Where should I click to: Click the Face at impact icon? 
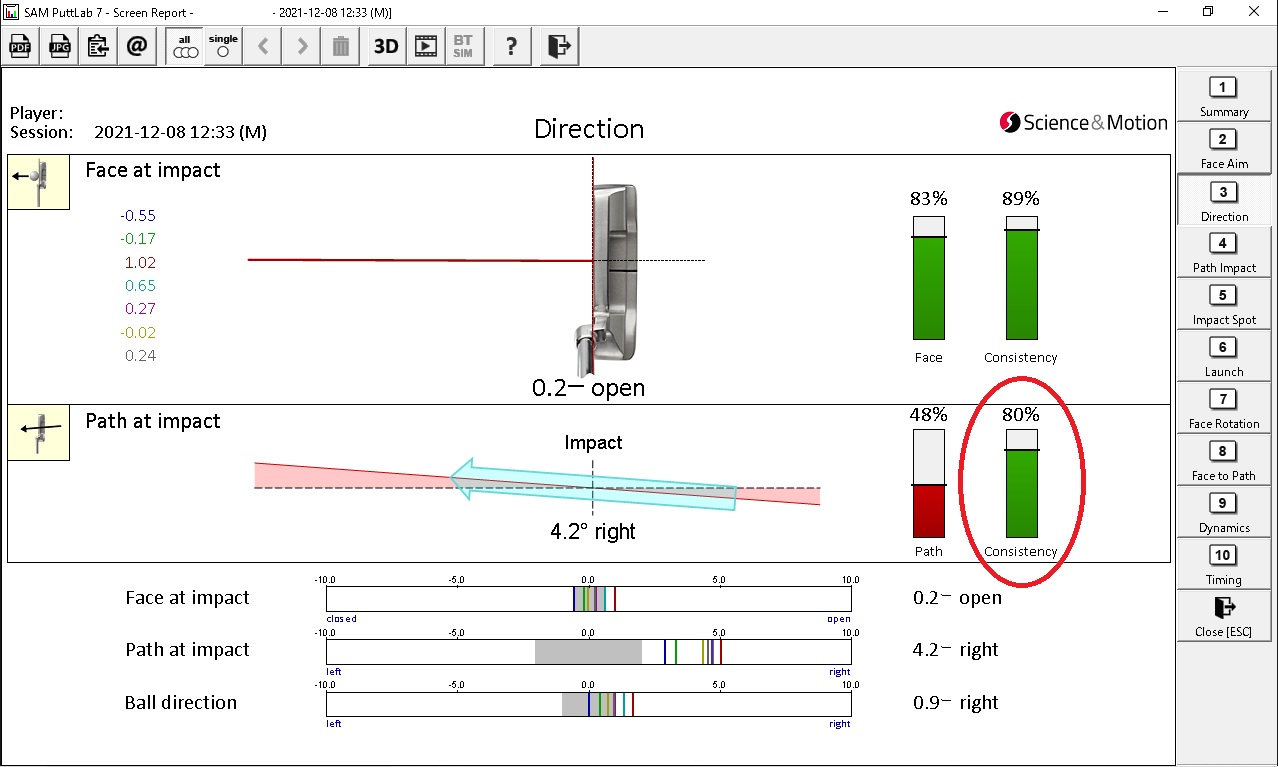tap(38, 182)
